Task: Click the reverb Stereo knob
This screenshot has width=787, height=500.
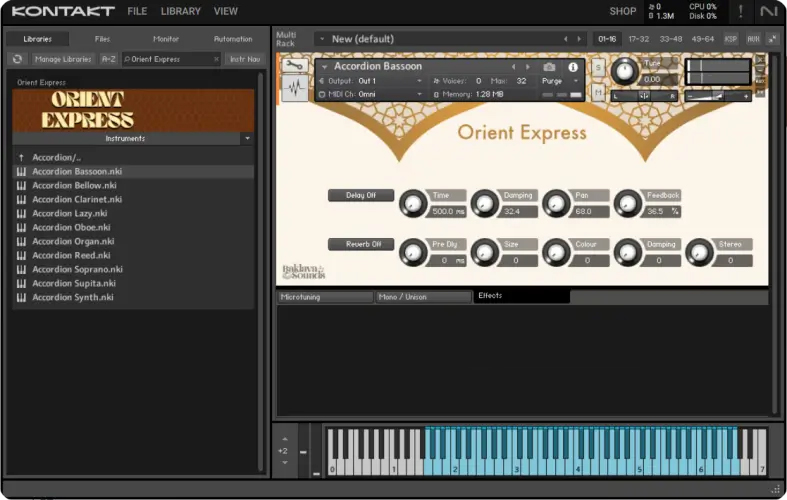Action: pos(699,253)
